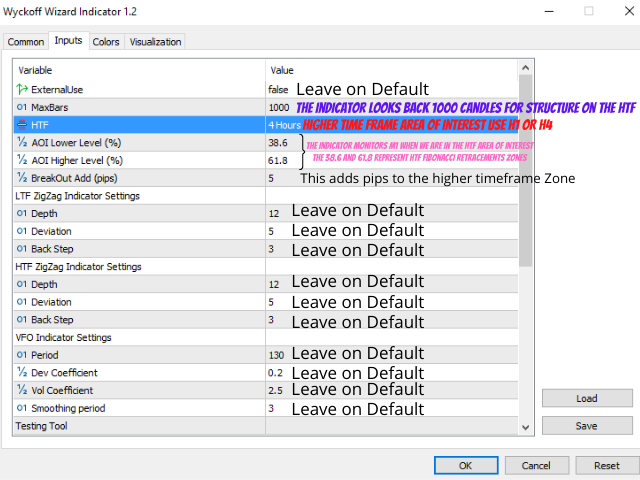Switch to the Visualization tab
The height and width of the screenshot is (480, 640).
pos(155,42)
